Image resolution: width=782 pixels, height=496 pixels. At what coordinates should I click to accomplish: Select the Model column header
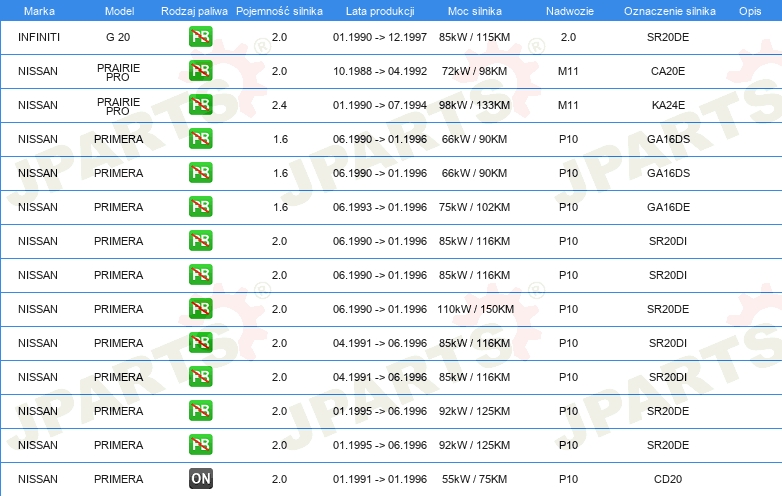pos(119,11)
